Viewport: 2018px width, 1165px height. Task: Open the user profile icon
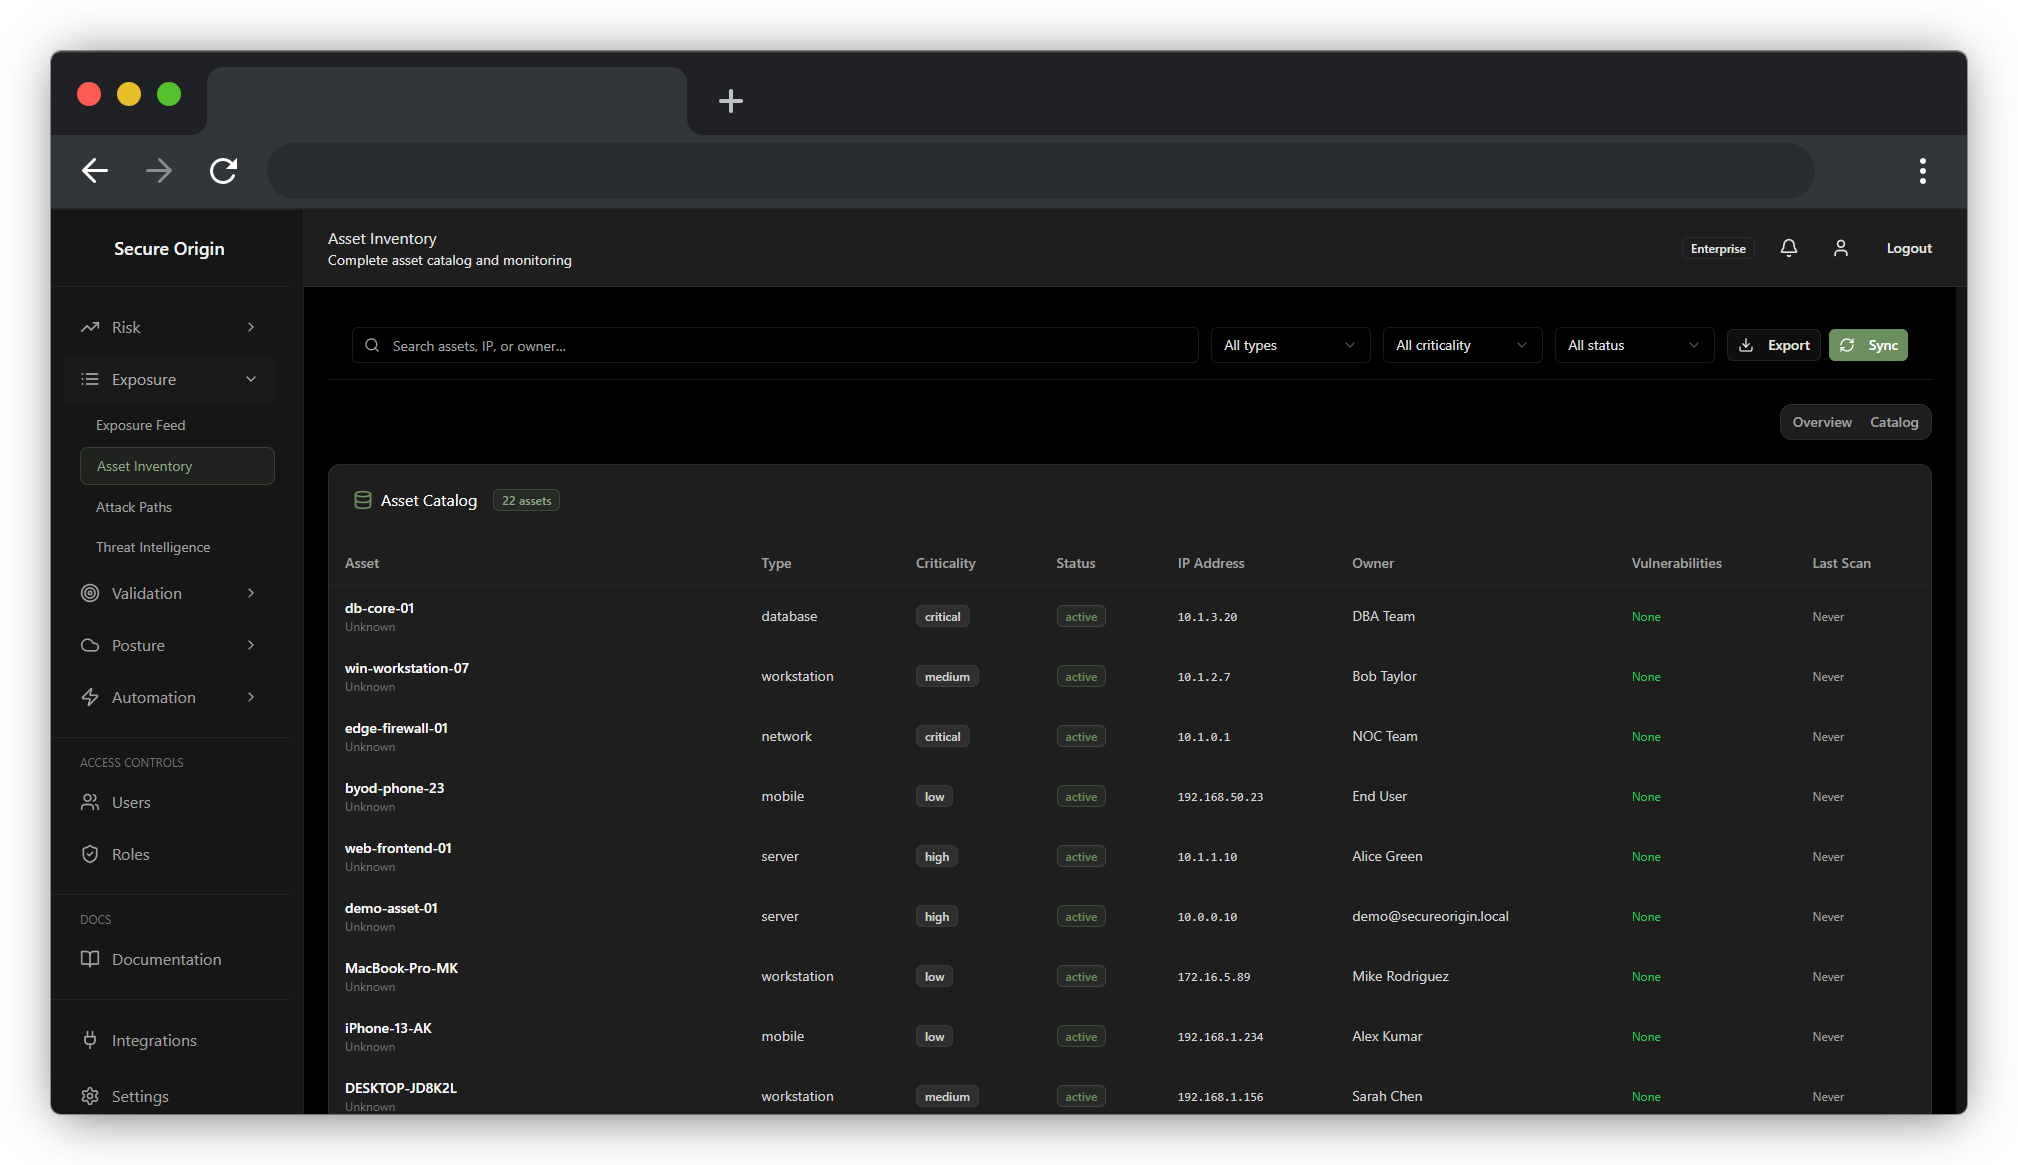click(1840, 248)
